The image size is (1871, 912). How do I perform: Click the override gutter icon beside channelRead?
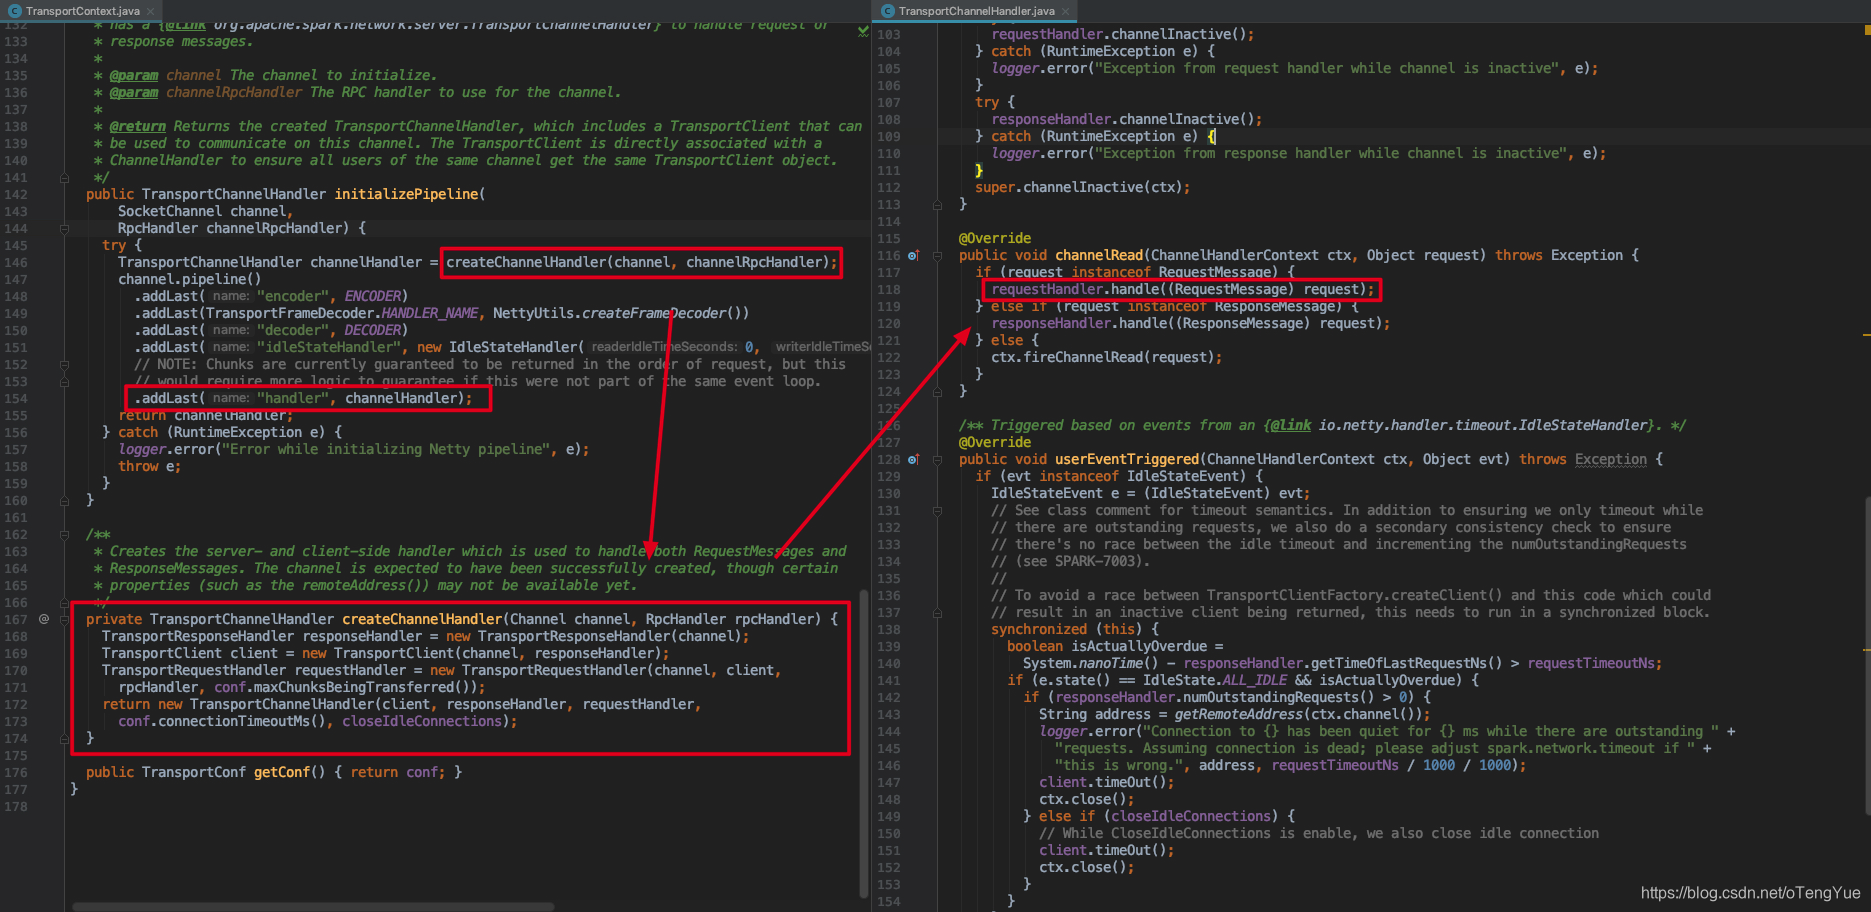[913, 256]
